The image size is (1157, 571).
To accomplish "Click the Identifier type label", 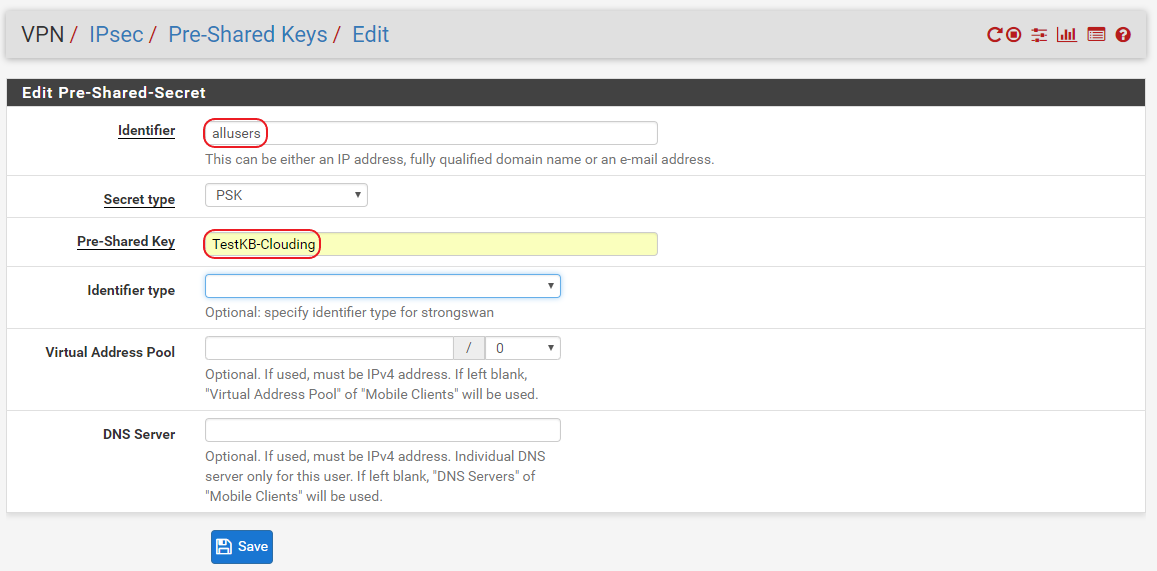I will pos(131,290).
